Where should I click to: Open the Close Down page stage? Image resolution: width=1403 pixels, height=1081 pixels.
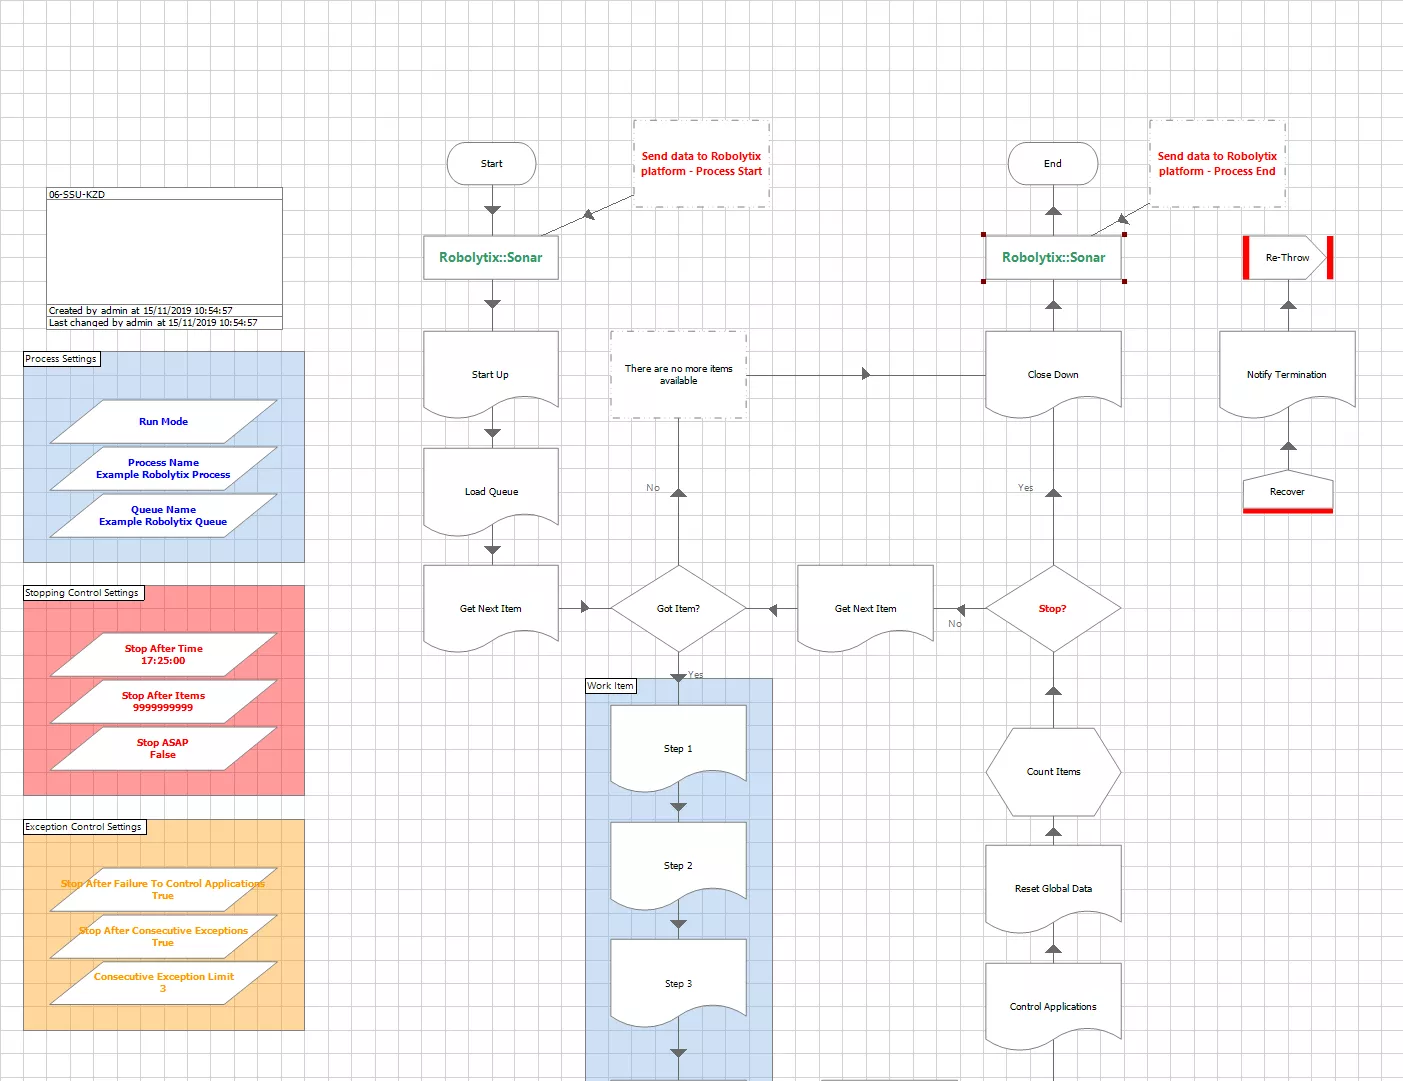pyautogui.click(x=1053, y=374)
